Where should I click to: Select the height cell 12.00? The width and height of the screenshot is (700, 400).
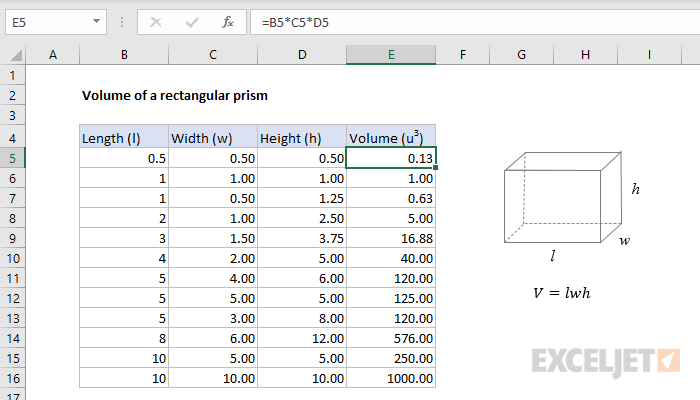point(302,338)
